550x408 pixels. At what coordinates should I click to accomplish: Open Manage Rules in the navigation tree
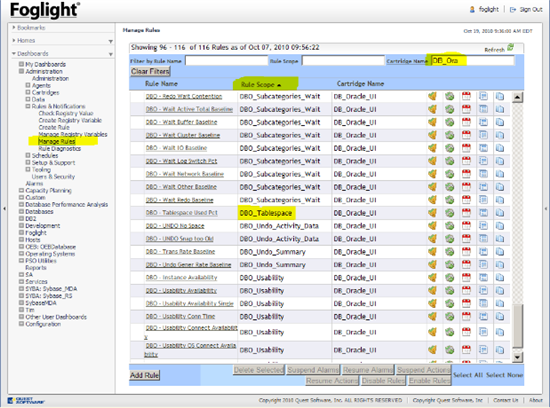(56, 141)
